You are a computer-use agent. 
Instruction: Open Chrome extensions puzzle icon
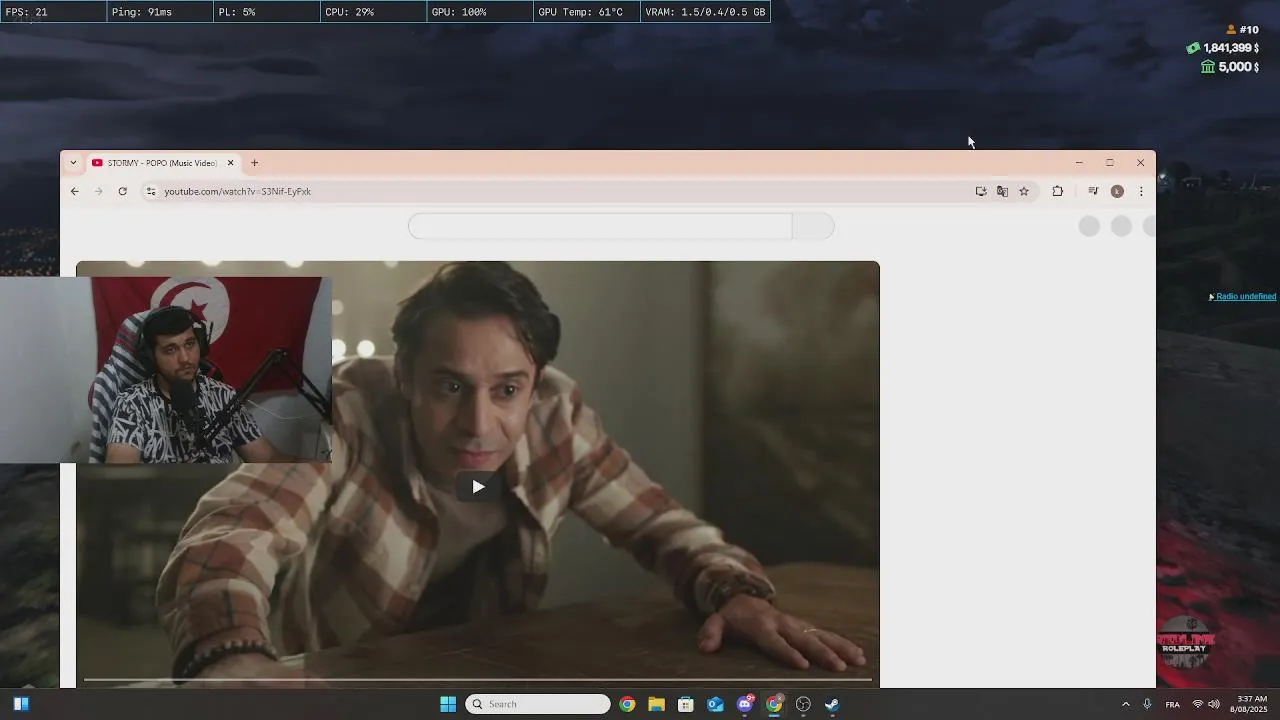tap(1057, 191)
